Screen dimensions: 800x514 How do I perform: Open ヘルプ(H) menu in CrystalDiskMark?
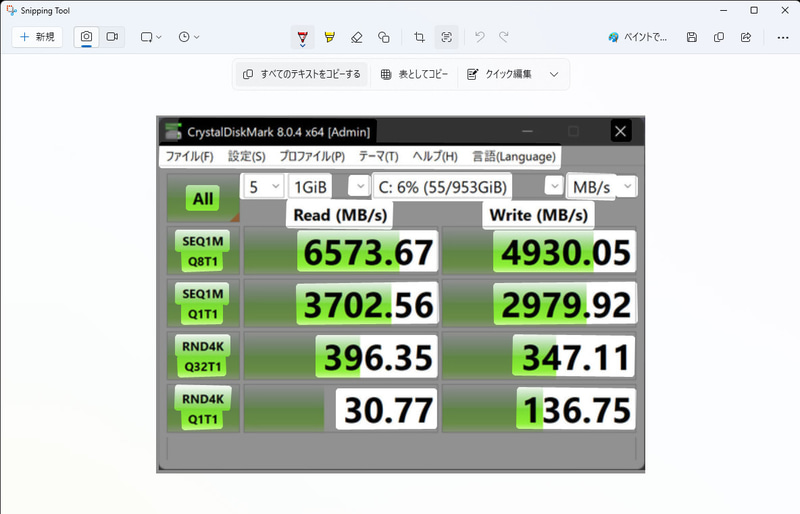[x=435, y=156]
